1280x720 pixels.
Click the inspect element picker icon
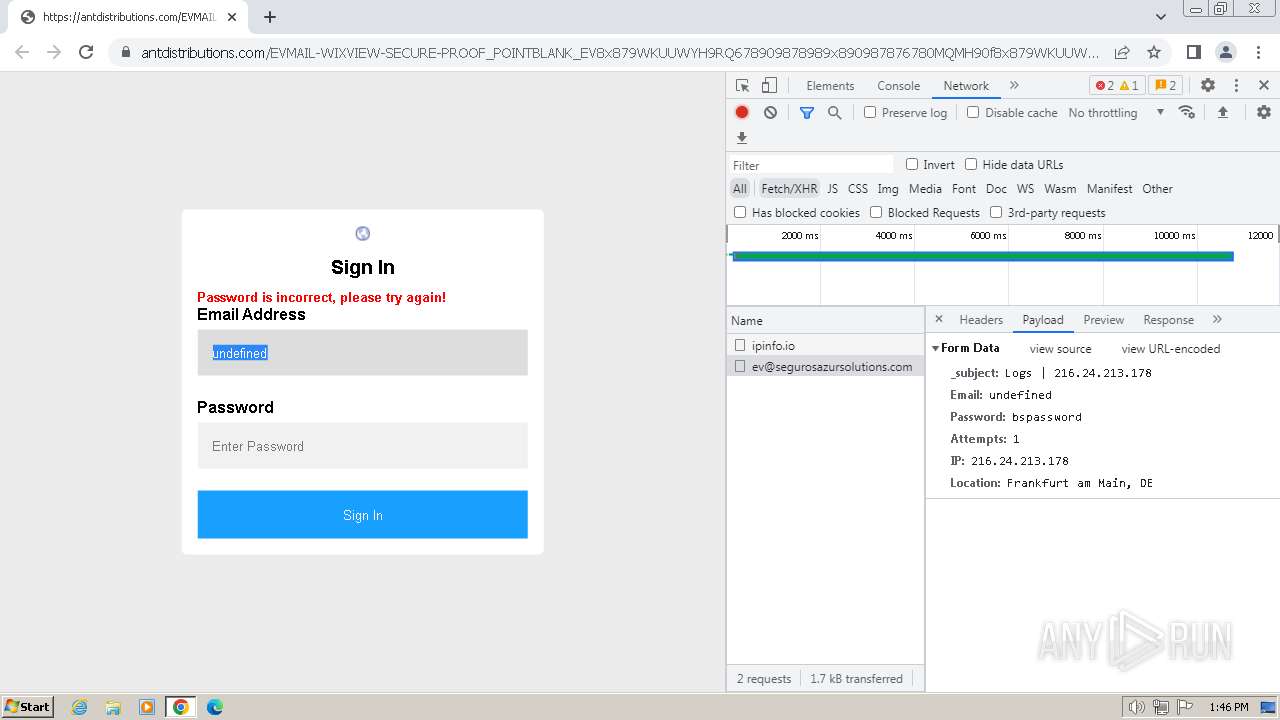click(742, 85)
